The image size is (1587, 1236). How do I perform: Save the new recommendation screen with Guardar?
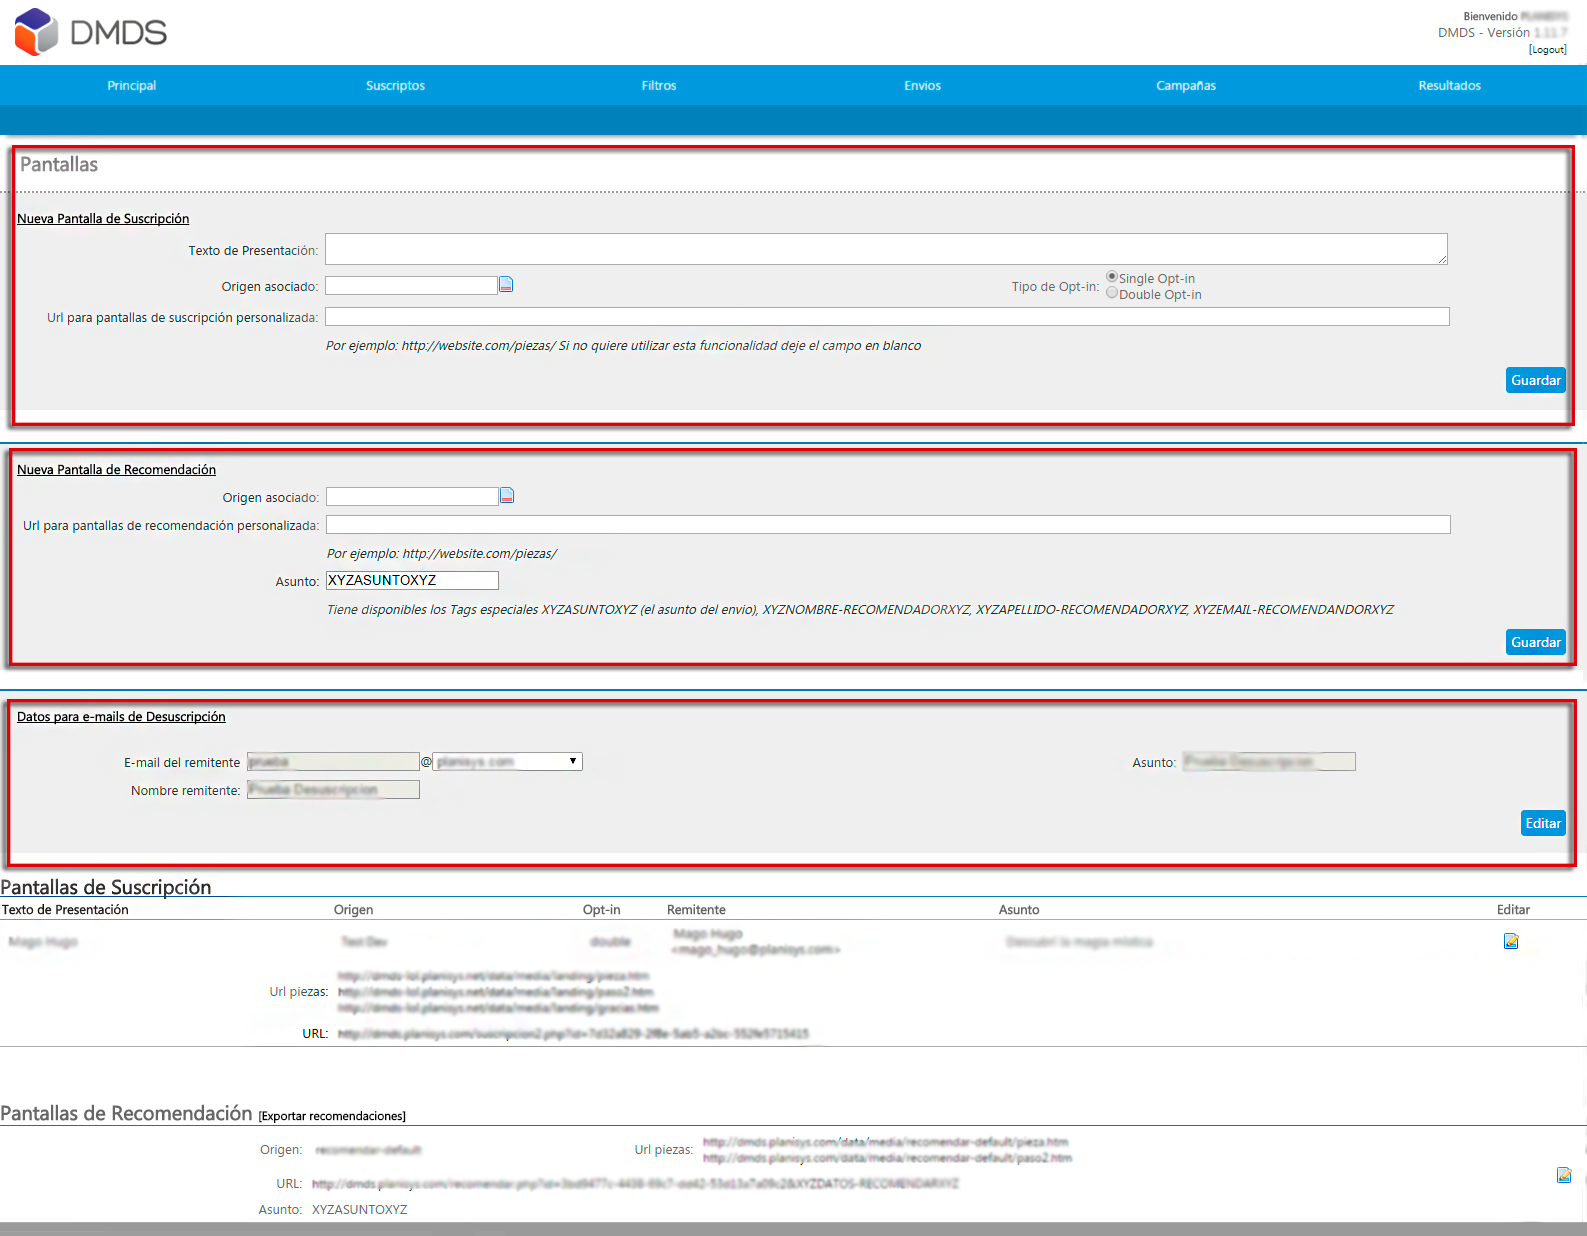pos(1536,642)
